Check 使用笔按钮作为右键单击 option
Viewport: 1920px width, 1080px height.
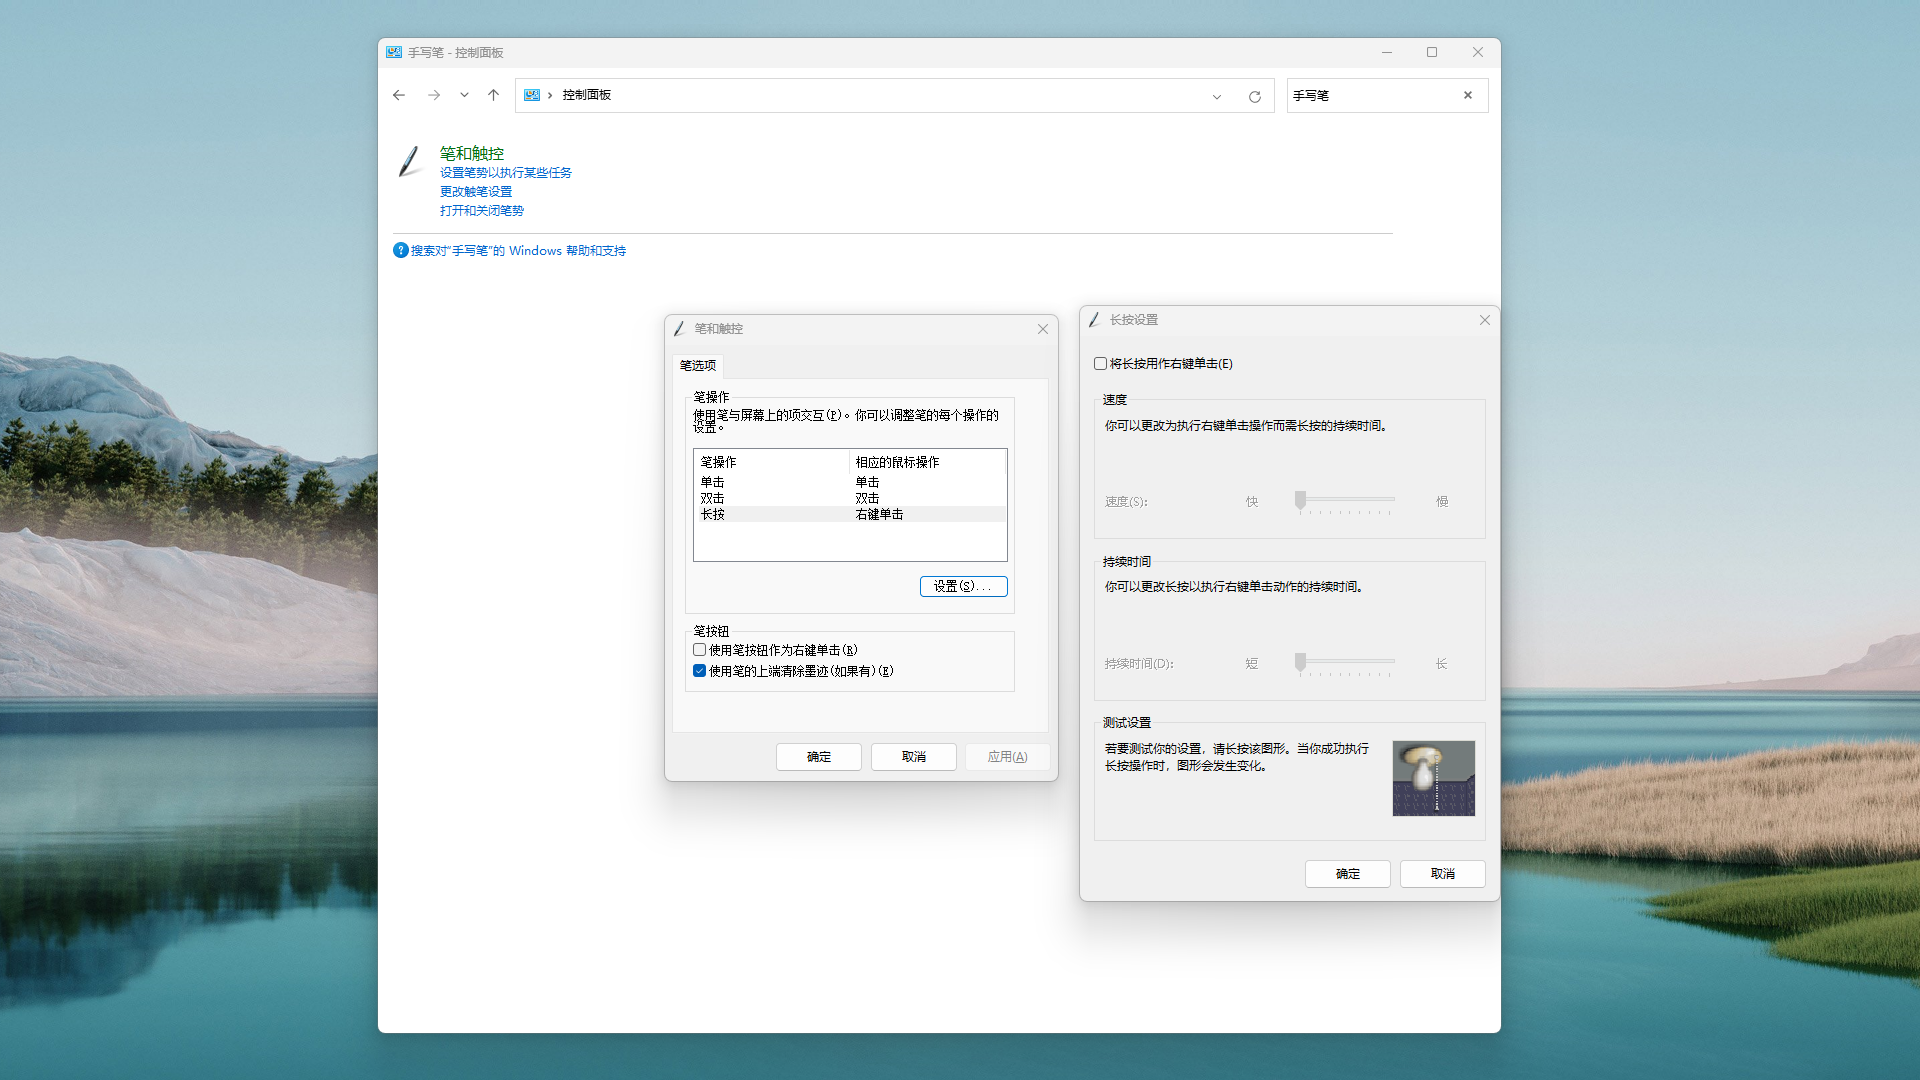tap(700, 650)
